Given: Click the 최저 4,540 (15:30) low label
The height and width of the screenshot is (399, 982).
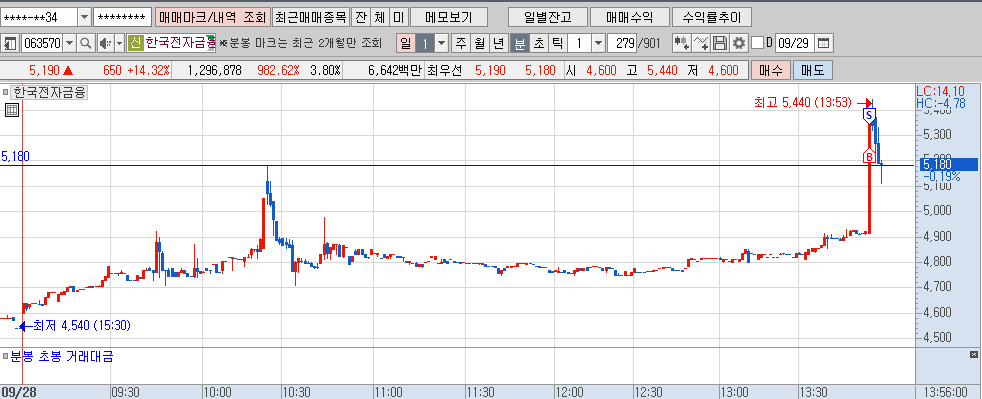Looking at the screenshot, I should [x=81, y=326].
